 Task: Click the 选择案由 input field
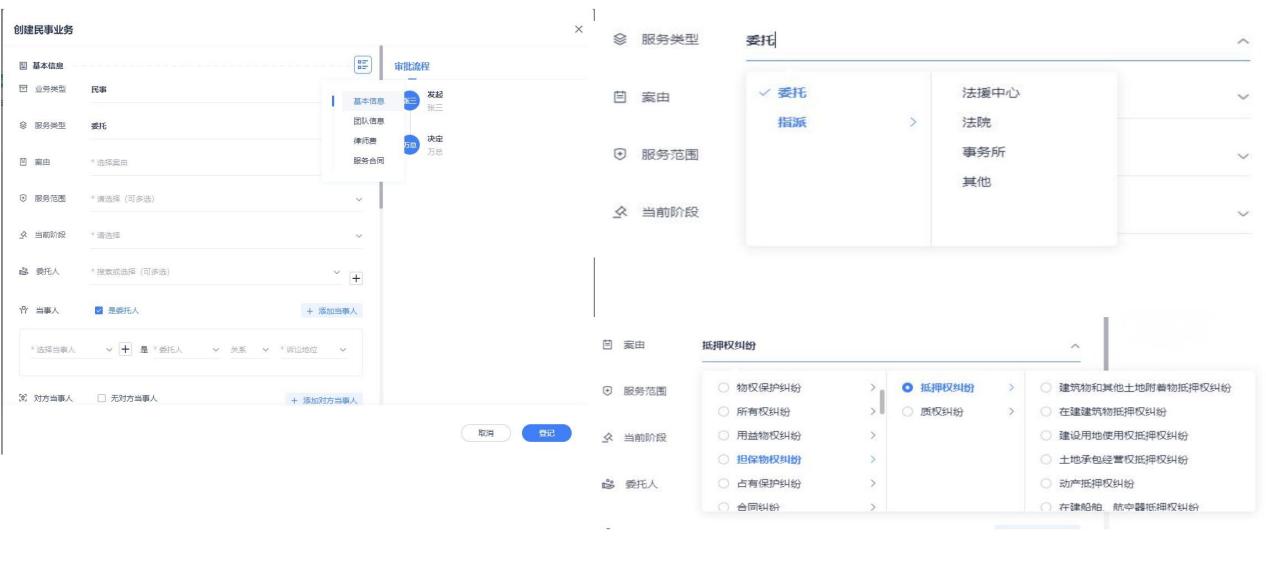coord(228,162)
